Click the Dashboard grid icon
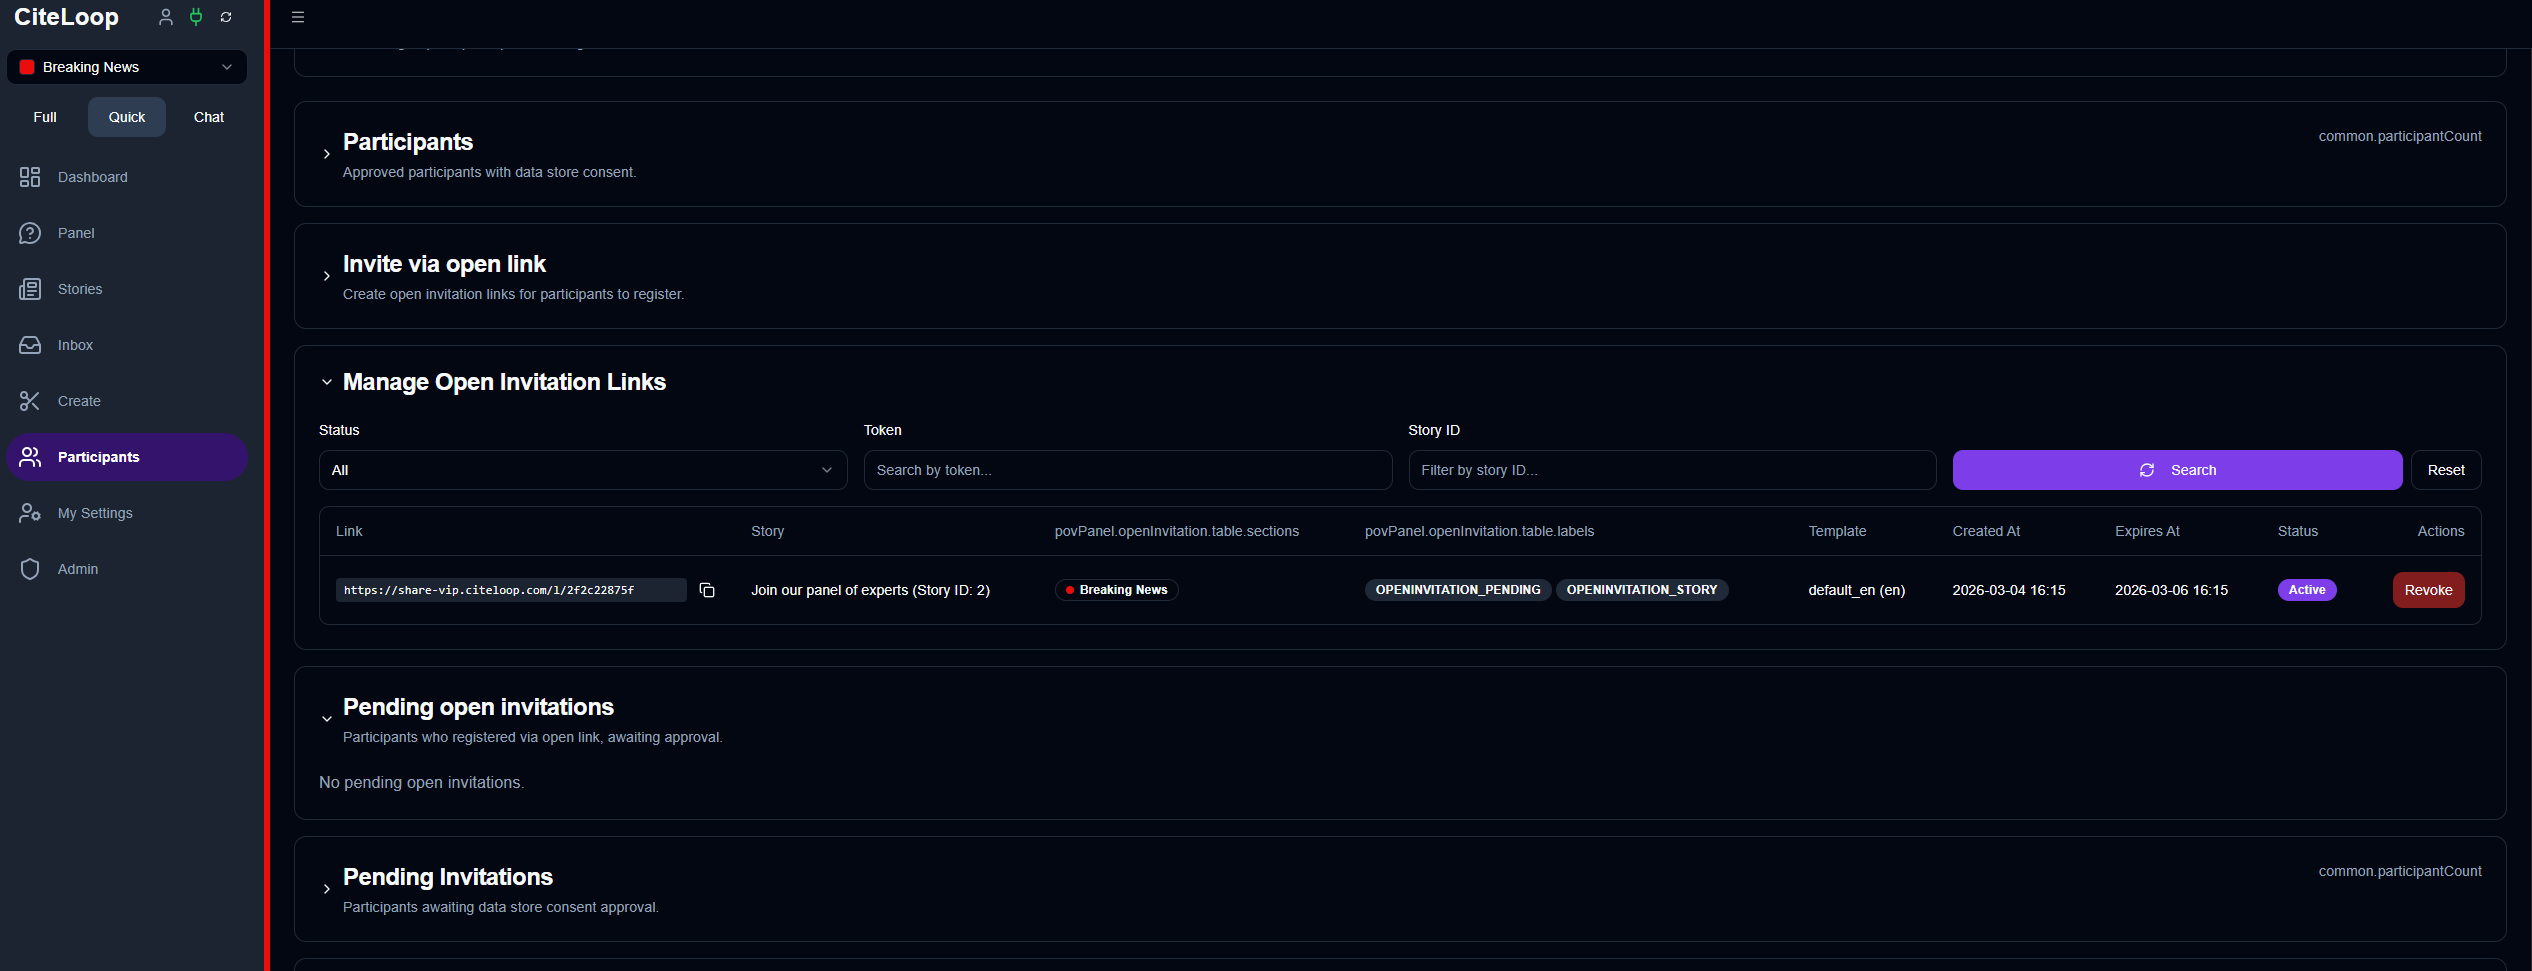 [30, 177]
